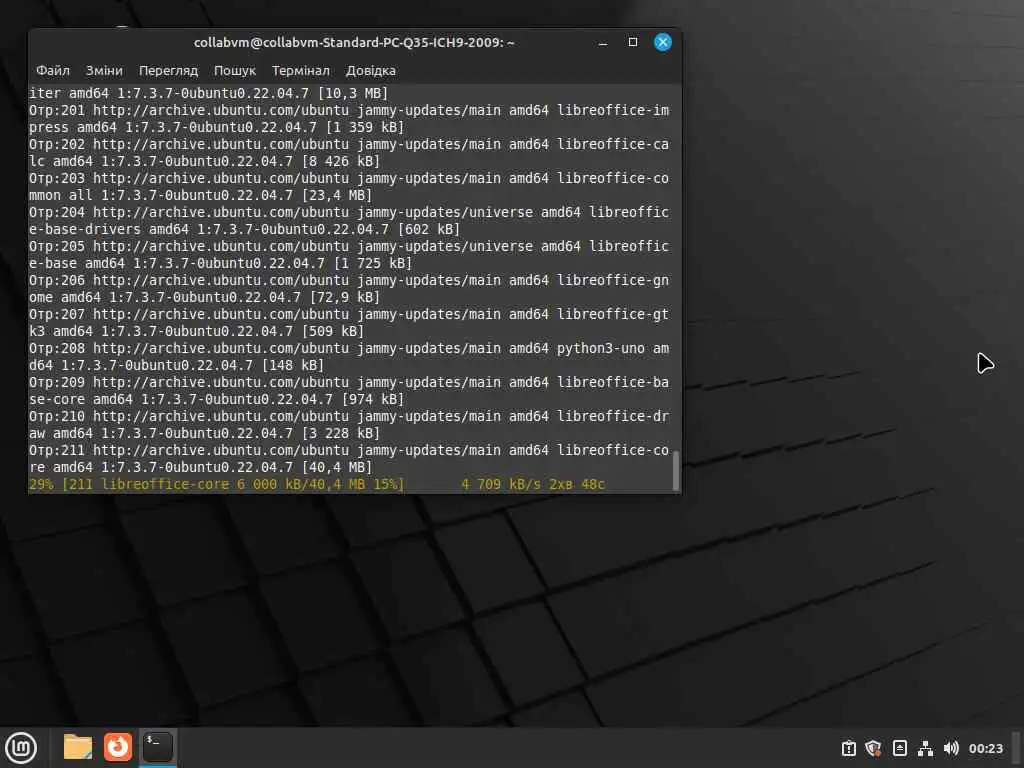Open the Довідка menu
The width and height of the screenshot is (1024, 768).
[x=370, y=71]
